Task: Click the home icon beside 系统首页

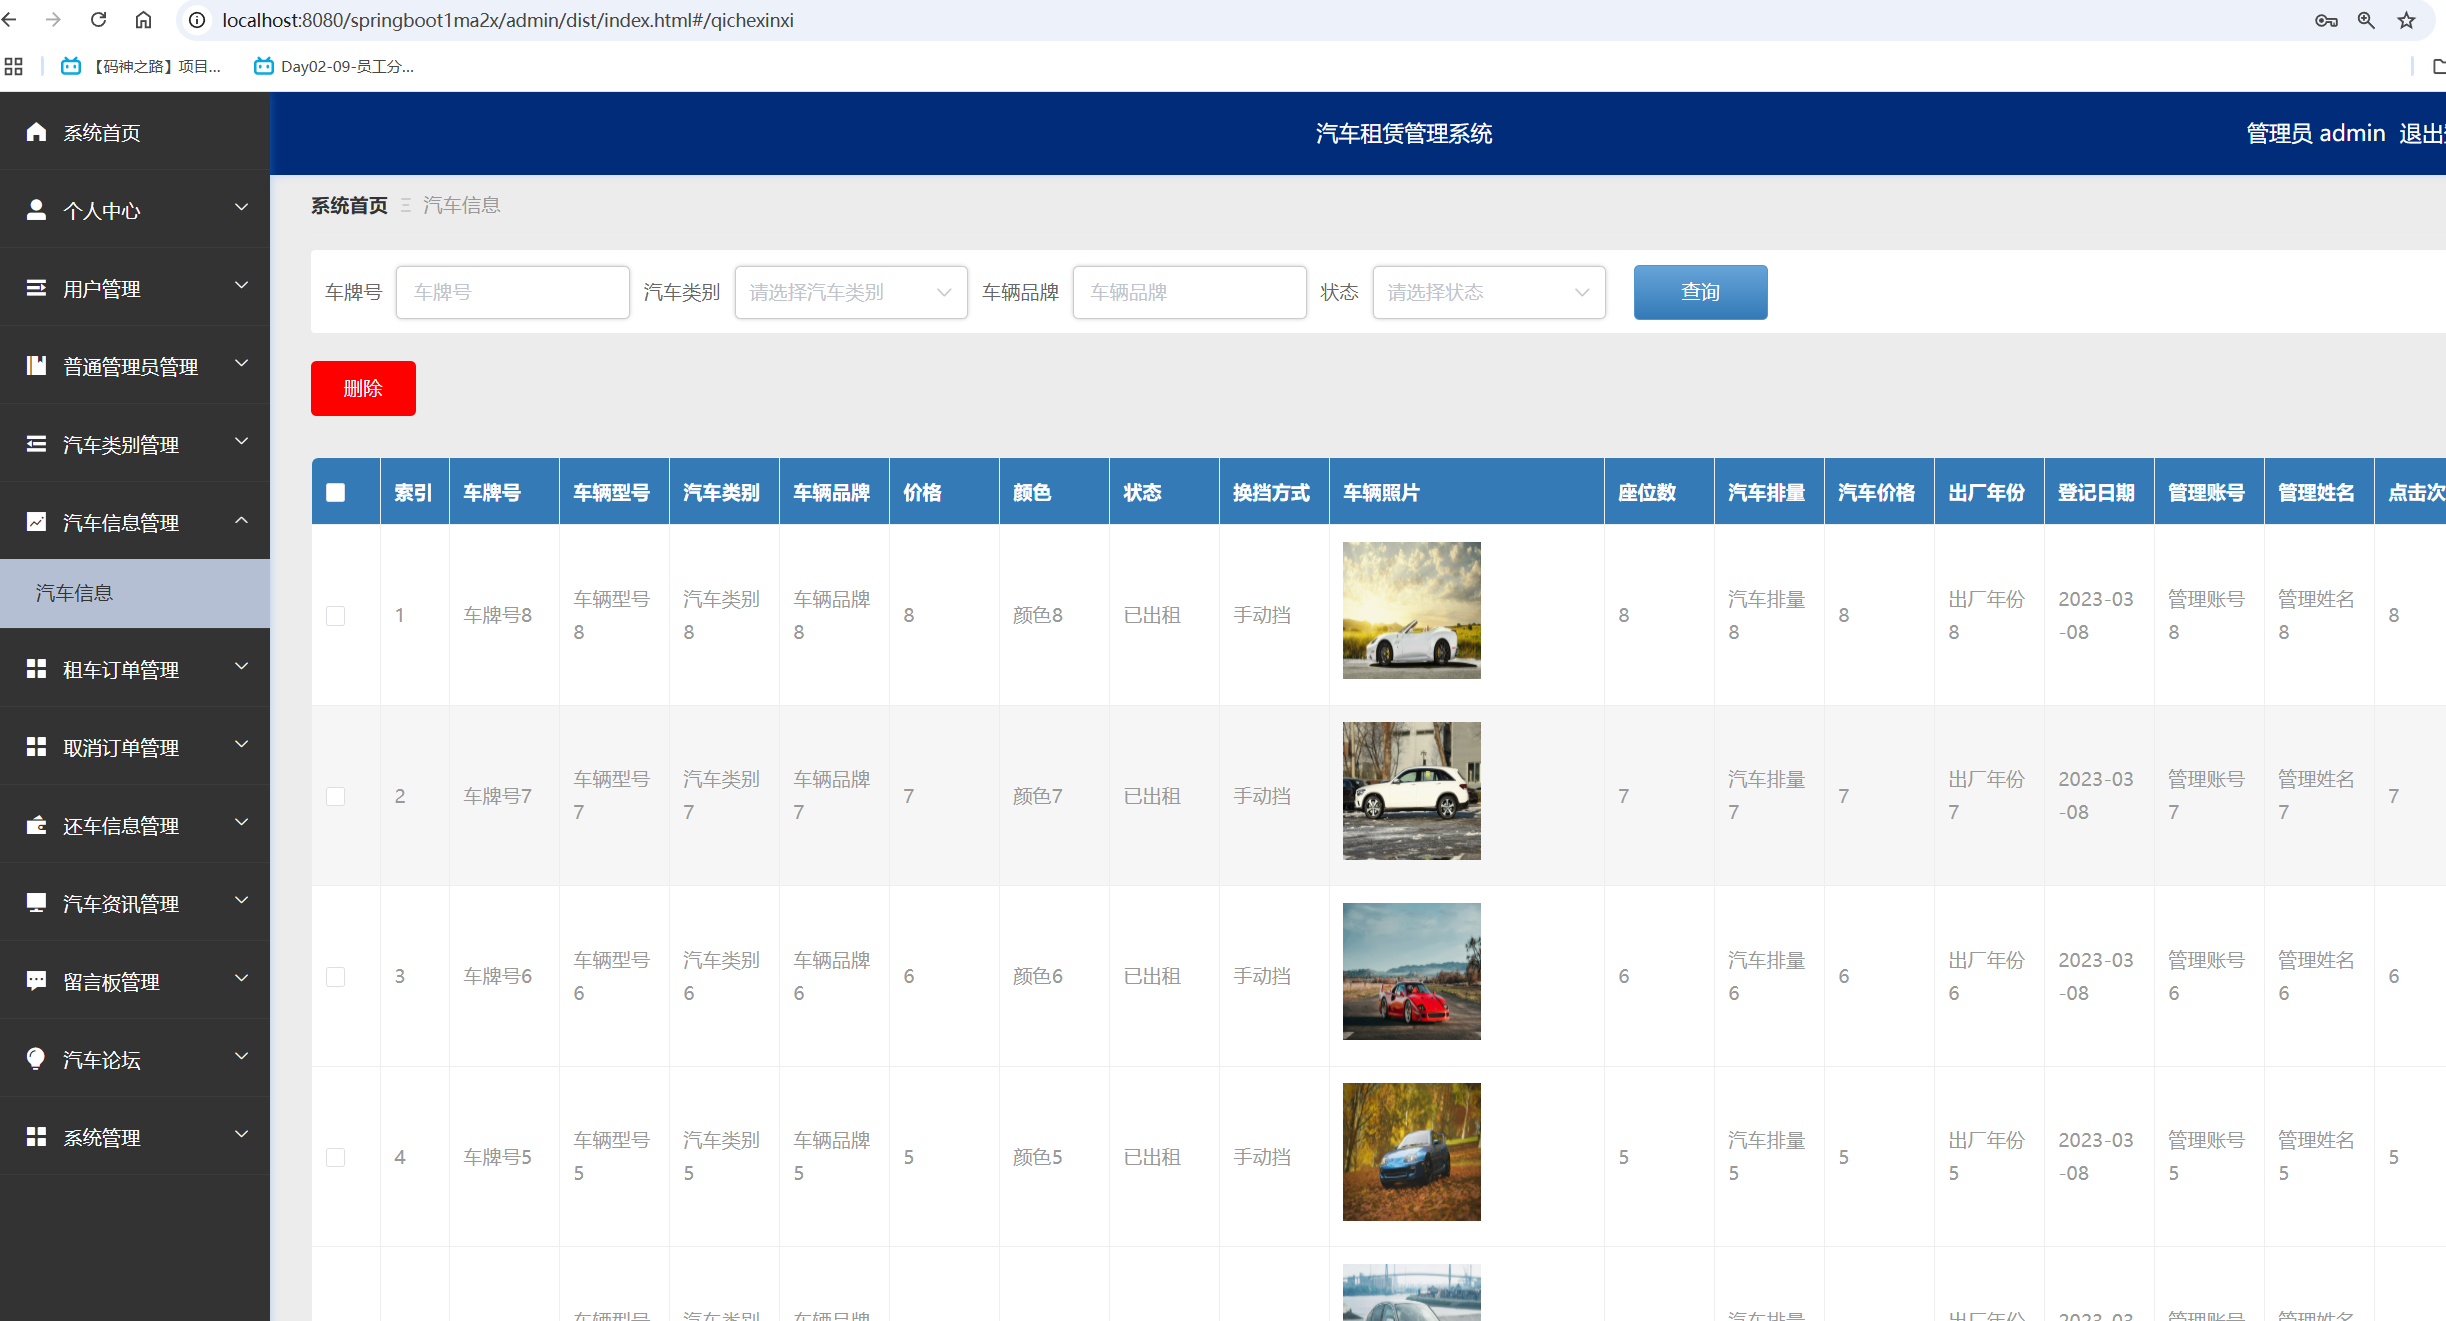Action: coord(36,132)
